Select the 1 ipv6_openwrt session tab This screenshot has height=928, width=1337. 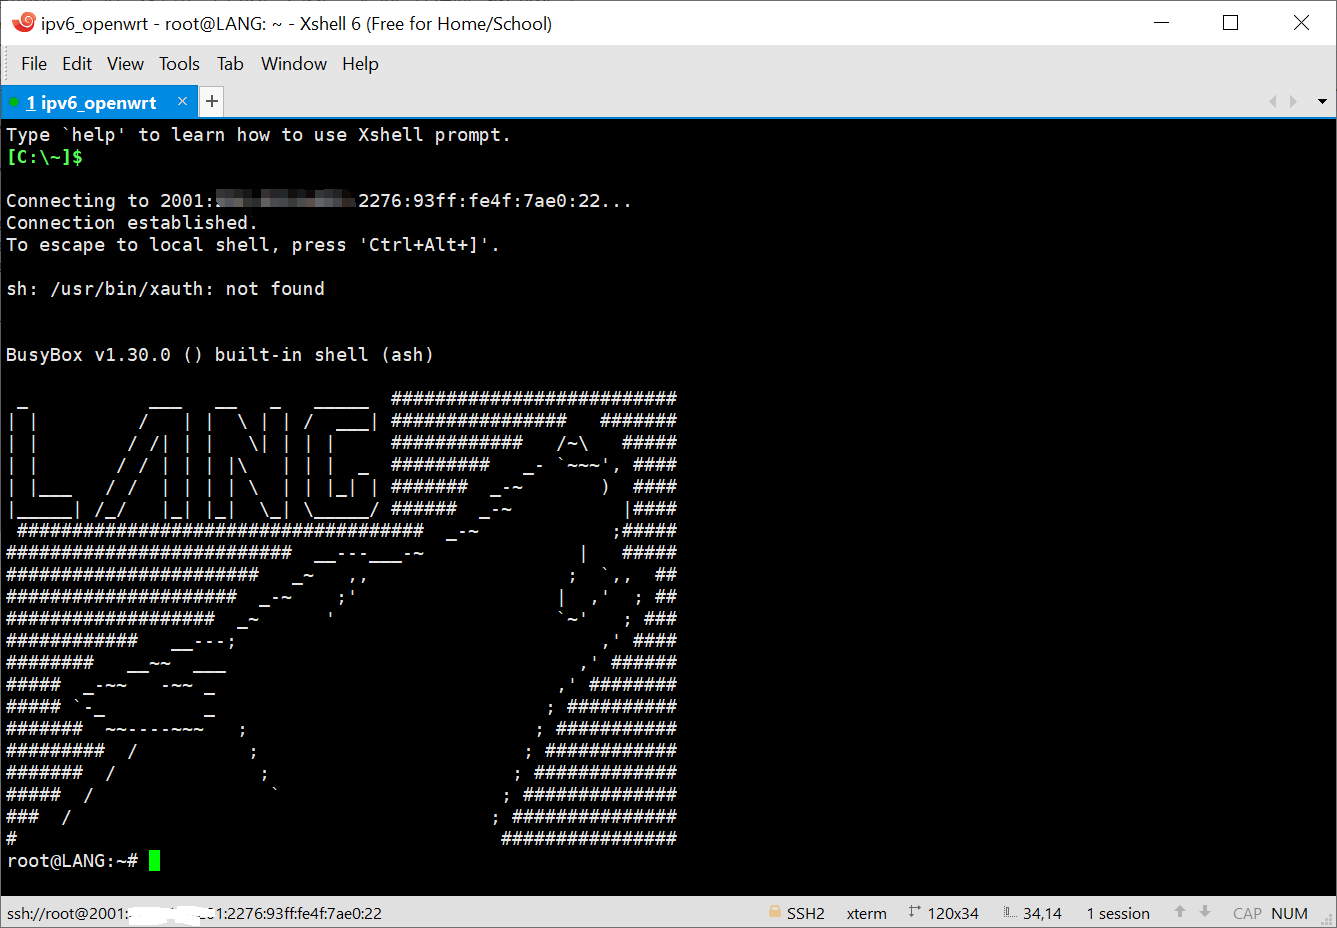tap(91, 102)
